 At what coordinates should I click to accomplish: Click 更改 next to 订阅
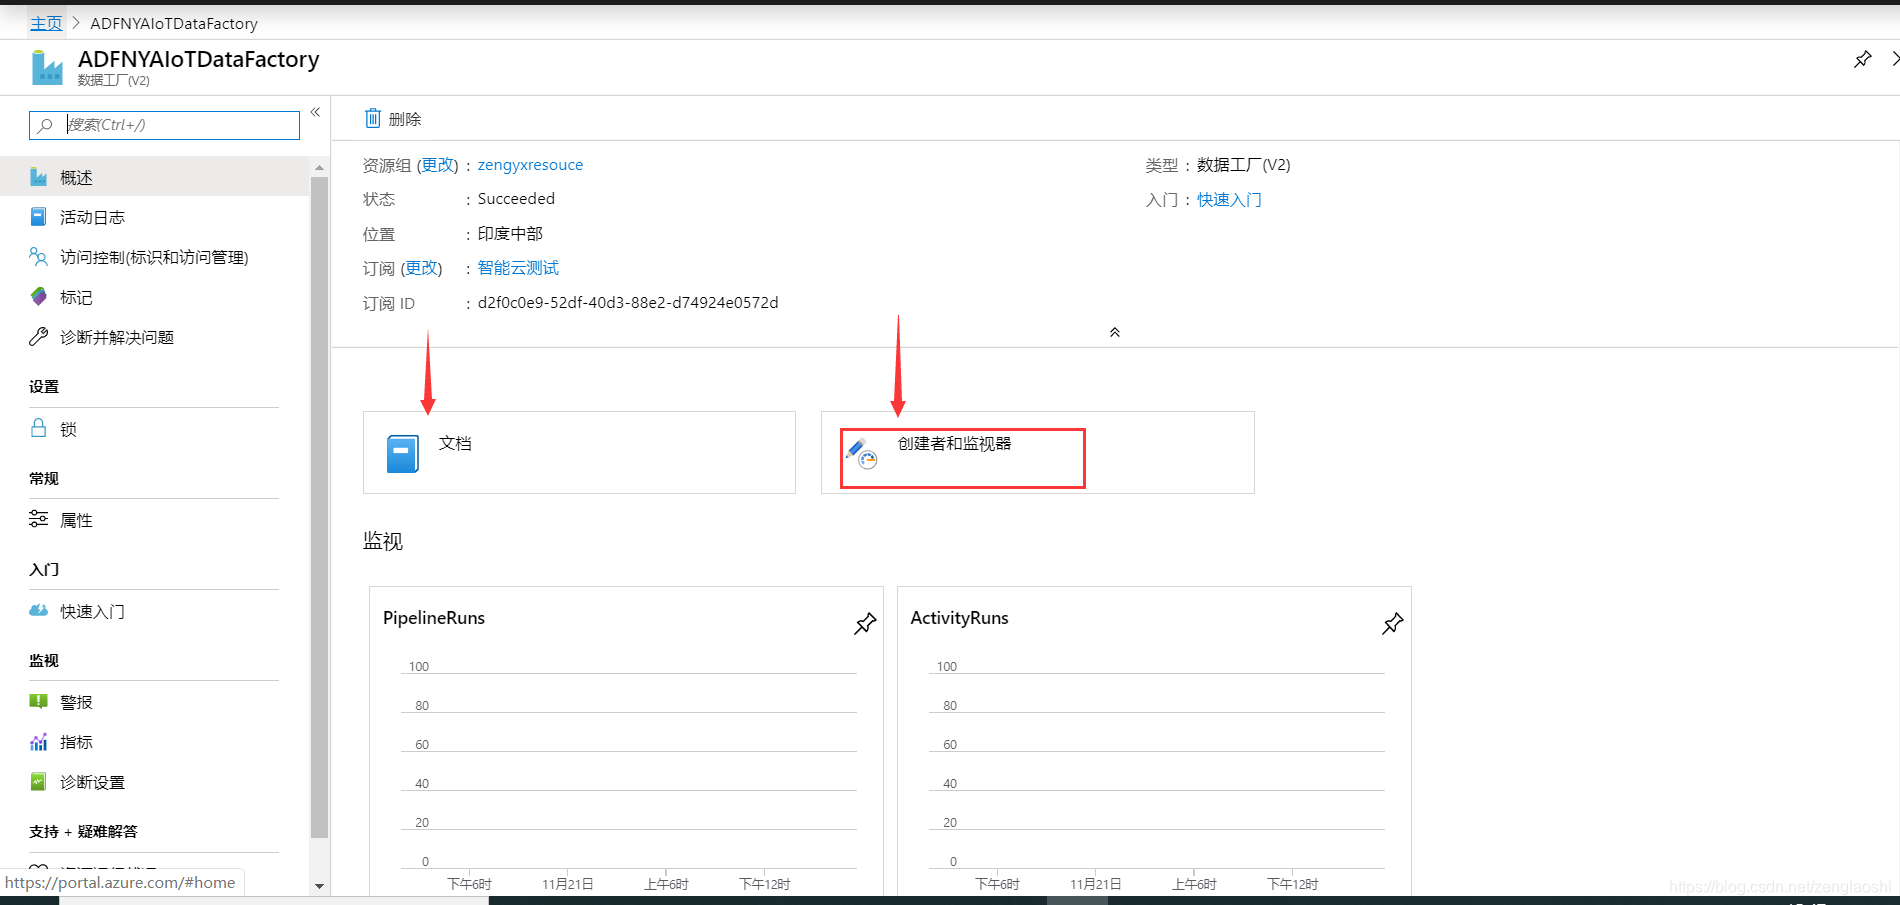pos(421,268)
